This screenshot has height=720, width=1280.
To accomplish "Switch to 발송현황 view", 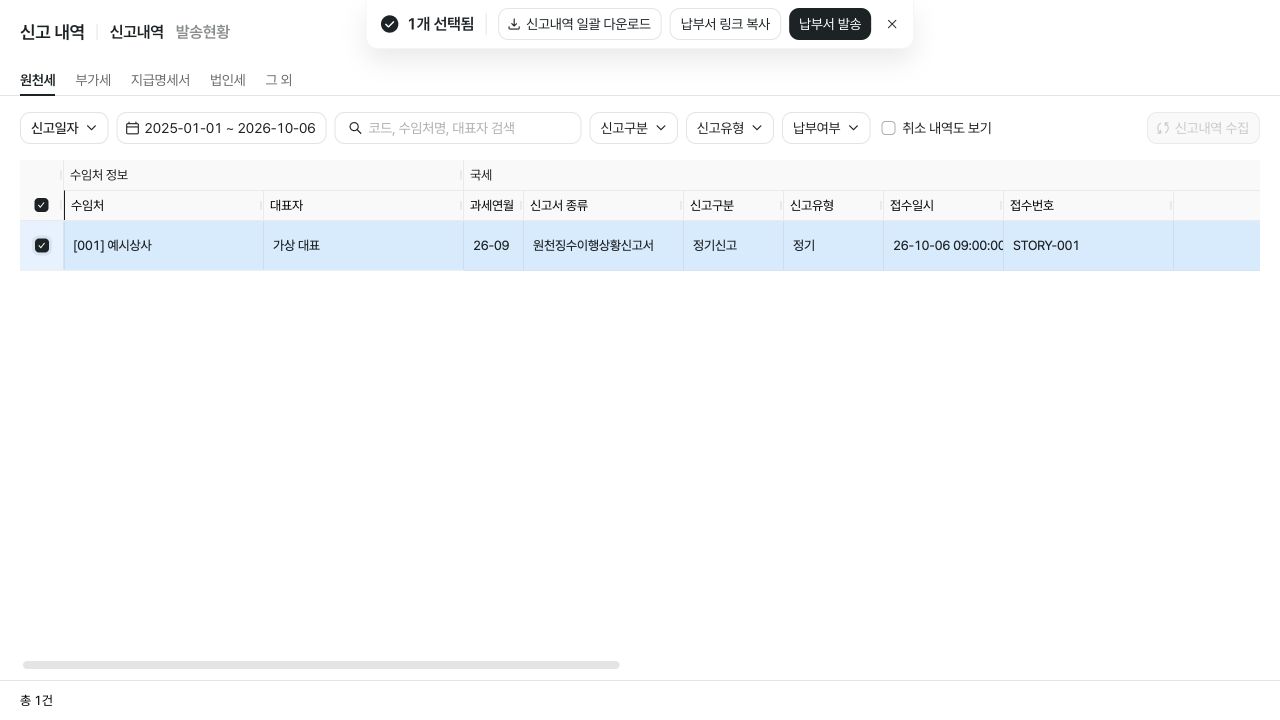I will tap(203, 32).
